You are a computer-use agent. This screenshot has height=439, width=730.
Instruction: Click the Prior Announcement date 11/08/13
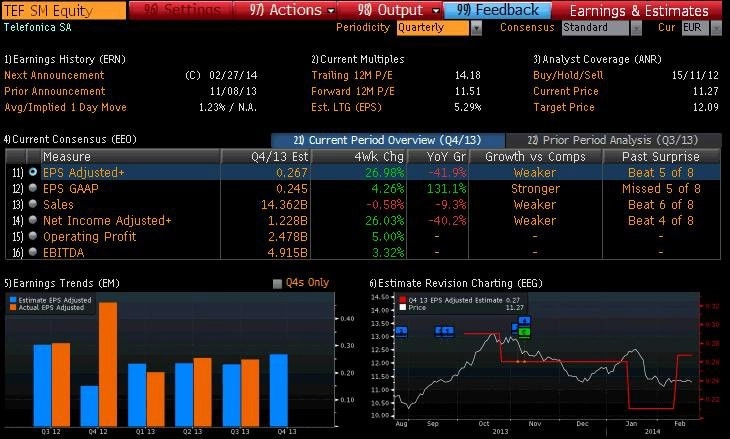[233, 91]
